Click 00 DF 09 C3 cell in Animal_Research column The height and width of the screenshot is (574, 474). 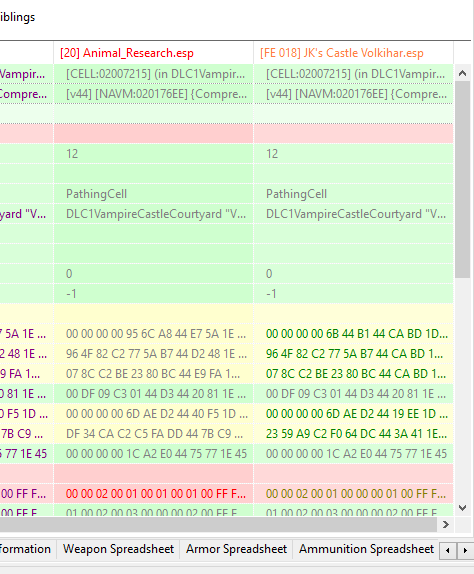pos(153,394)
